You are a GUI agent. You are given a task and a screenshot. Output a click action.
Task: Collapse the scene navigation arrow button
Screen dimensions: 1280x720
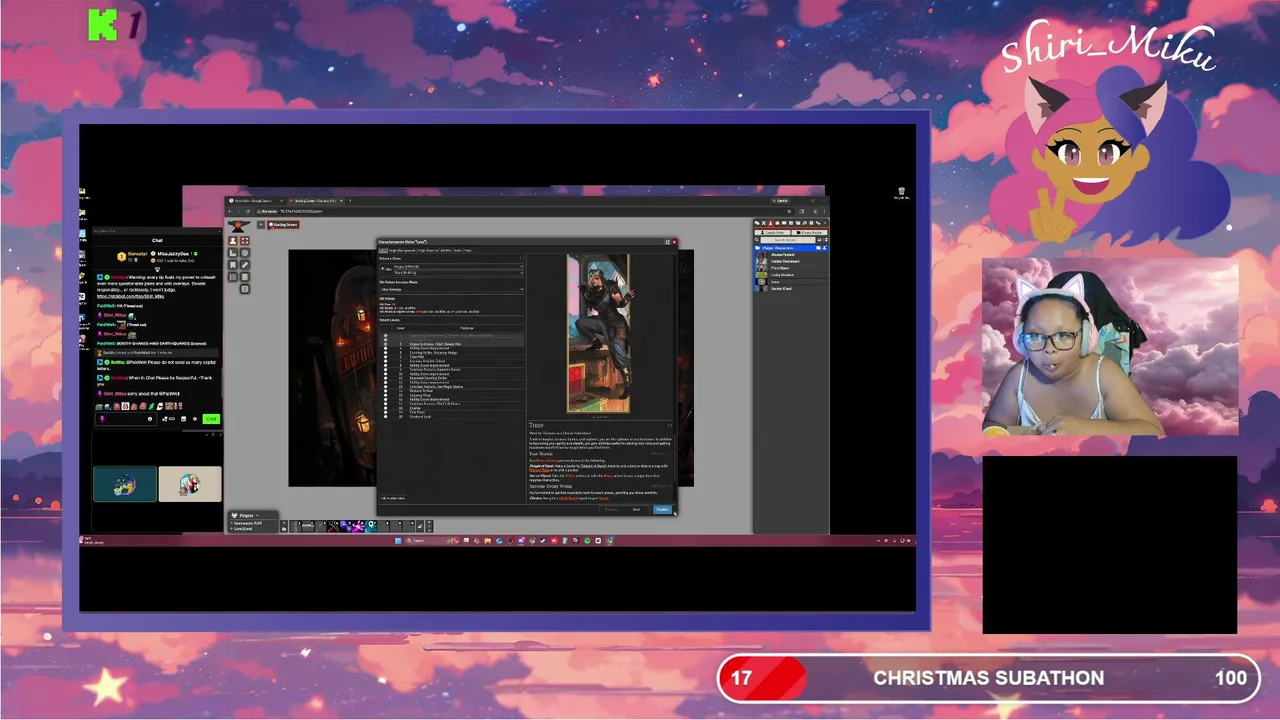[x=261, y=225]
